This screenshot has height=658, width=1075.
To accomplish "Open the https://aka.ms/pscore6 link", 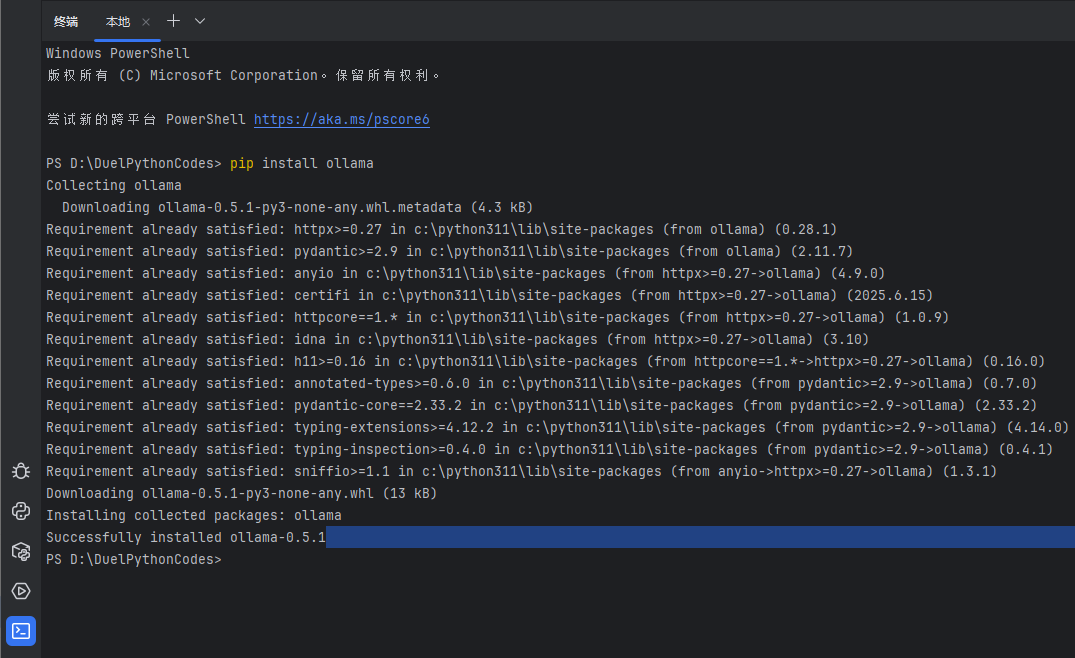I will click(x=341, y=119).
